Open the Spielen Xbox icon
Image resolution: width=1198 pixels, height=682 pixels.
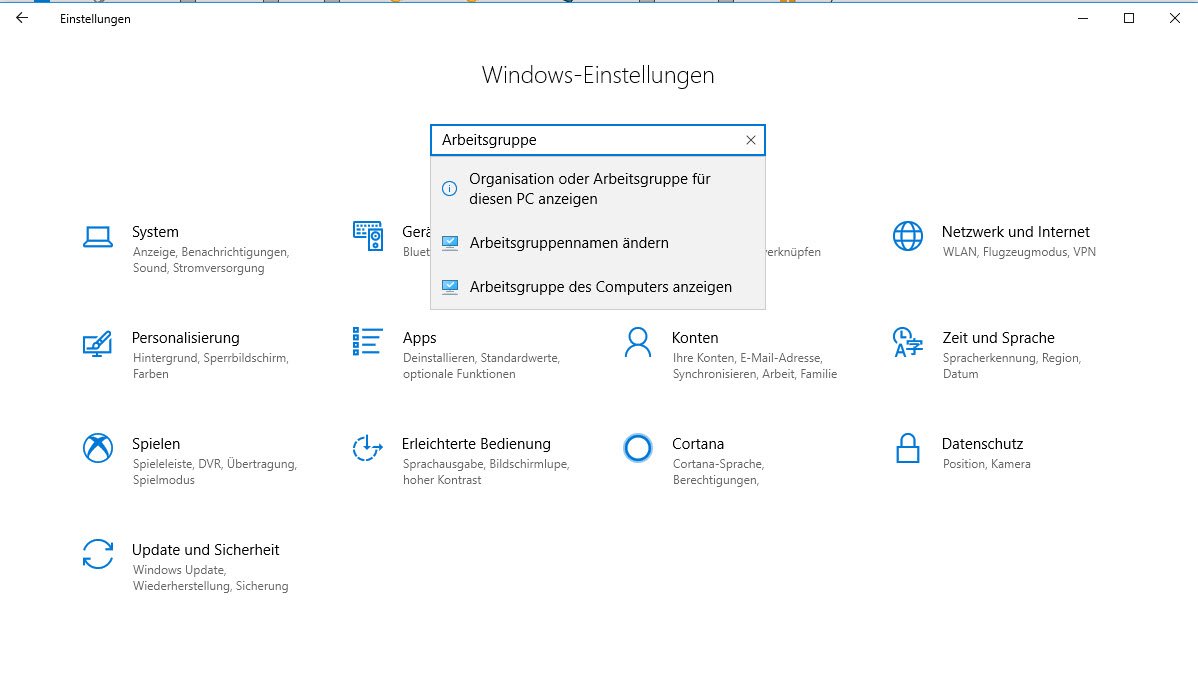(x=98, y=448)
